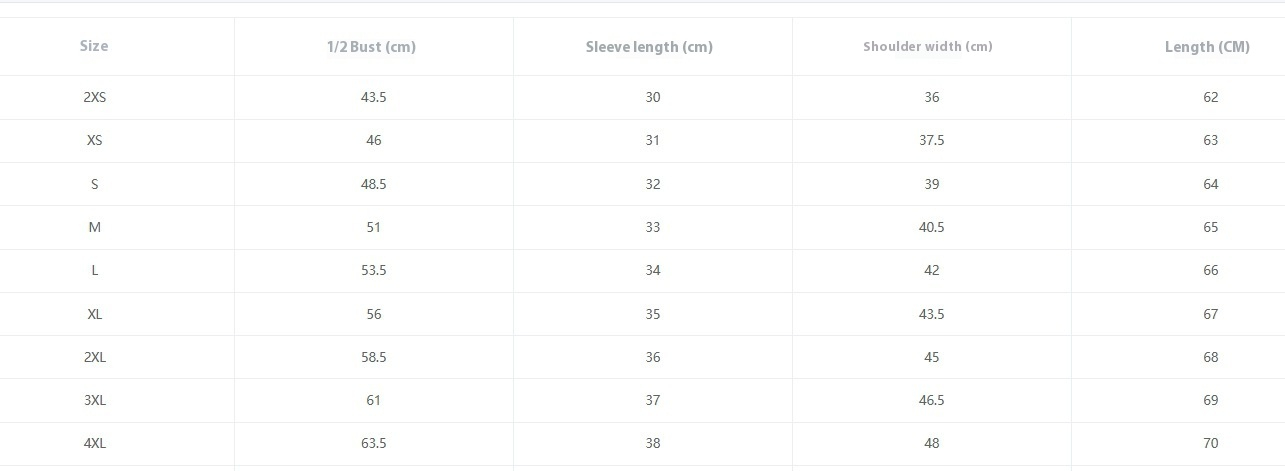
Task: Select the 1/2 Bust (cm) header
Action: (x=371, y=47)
